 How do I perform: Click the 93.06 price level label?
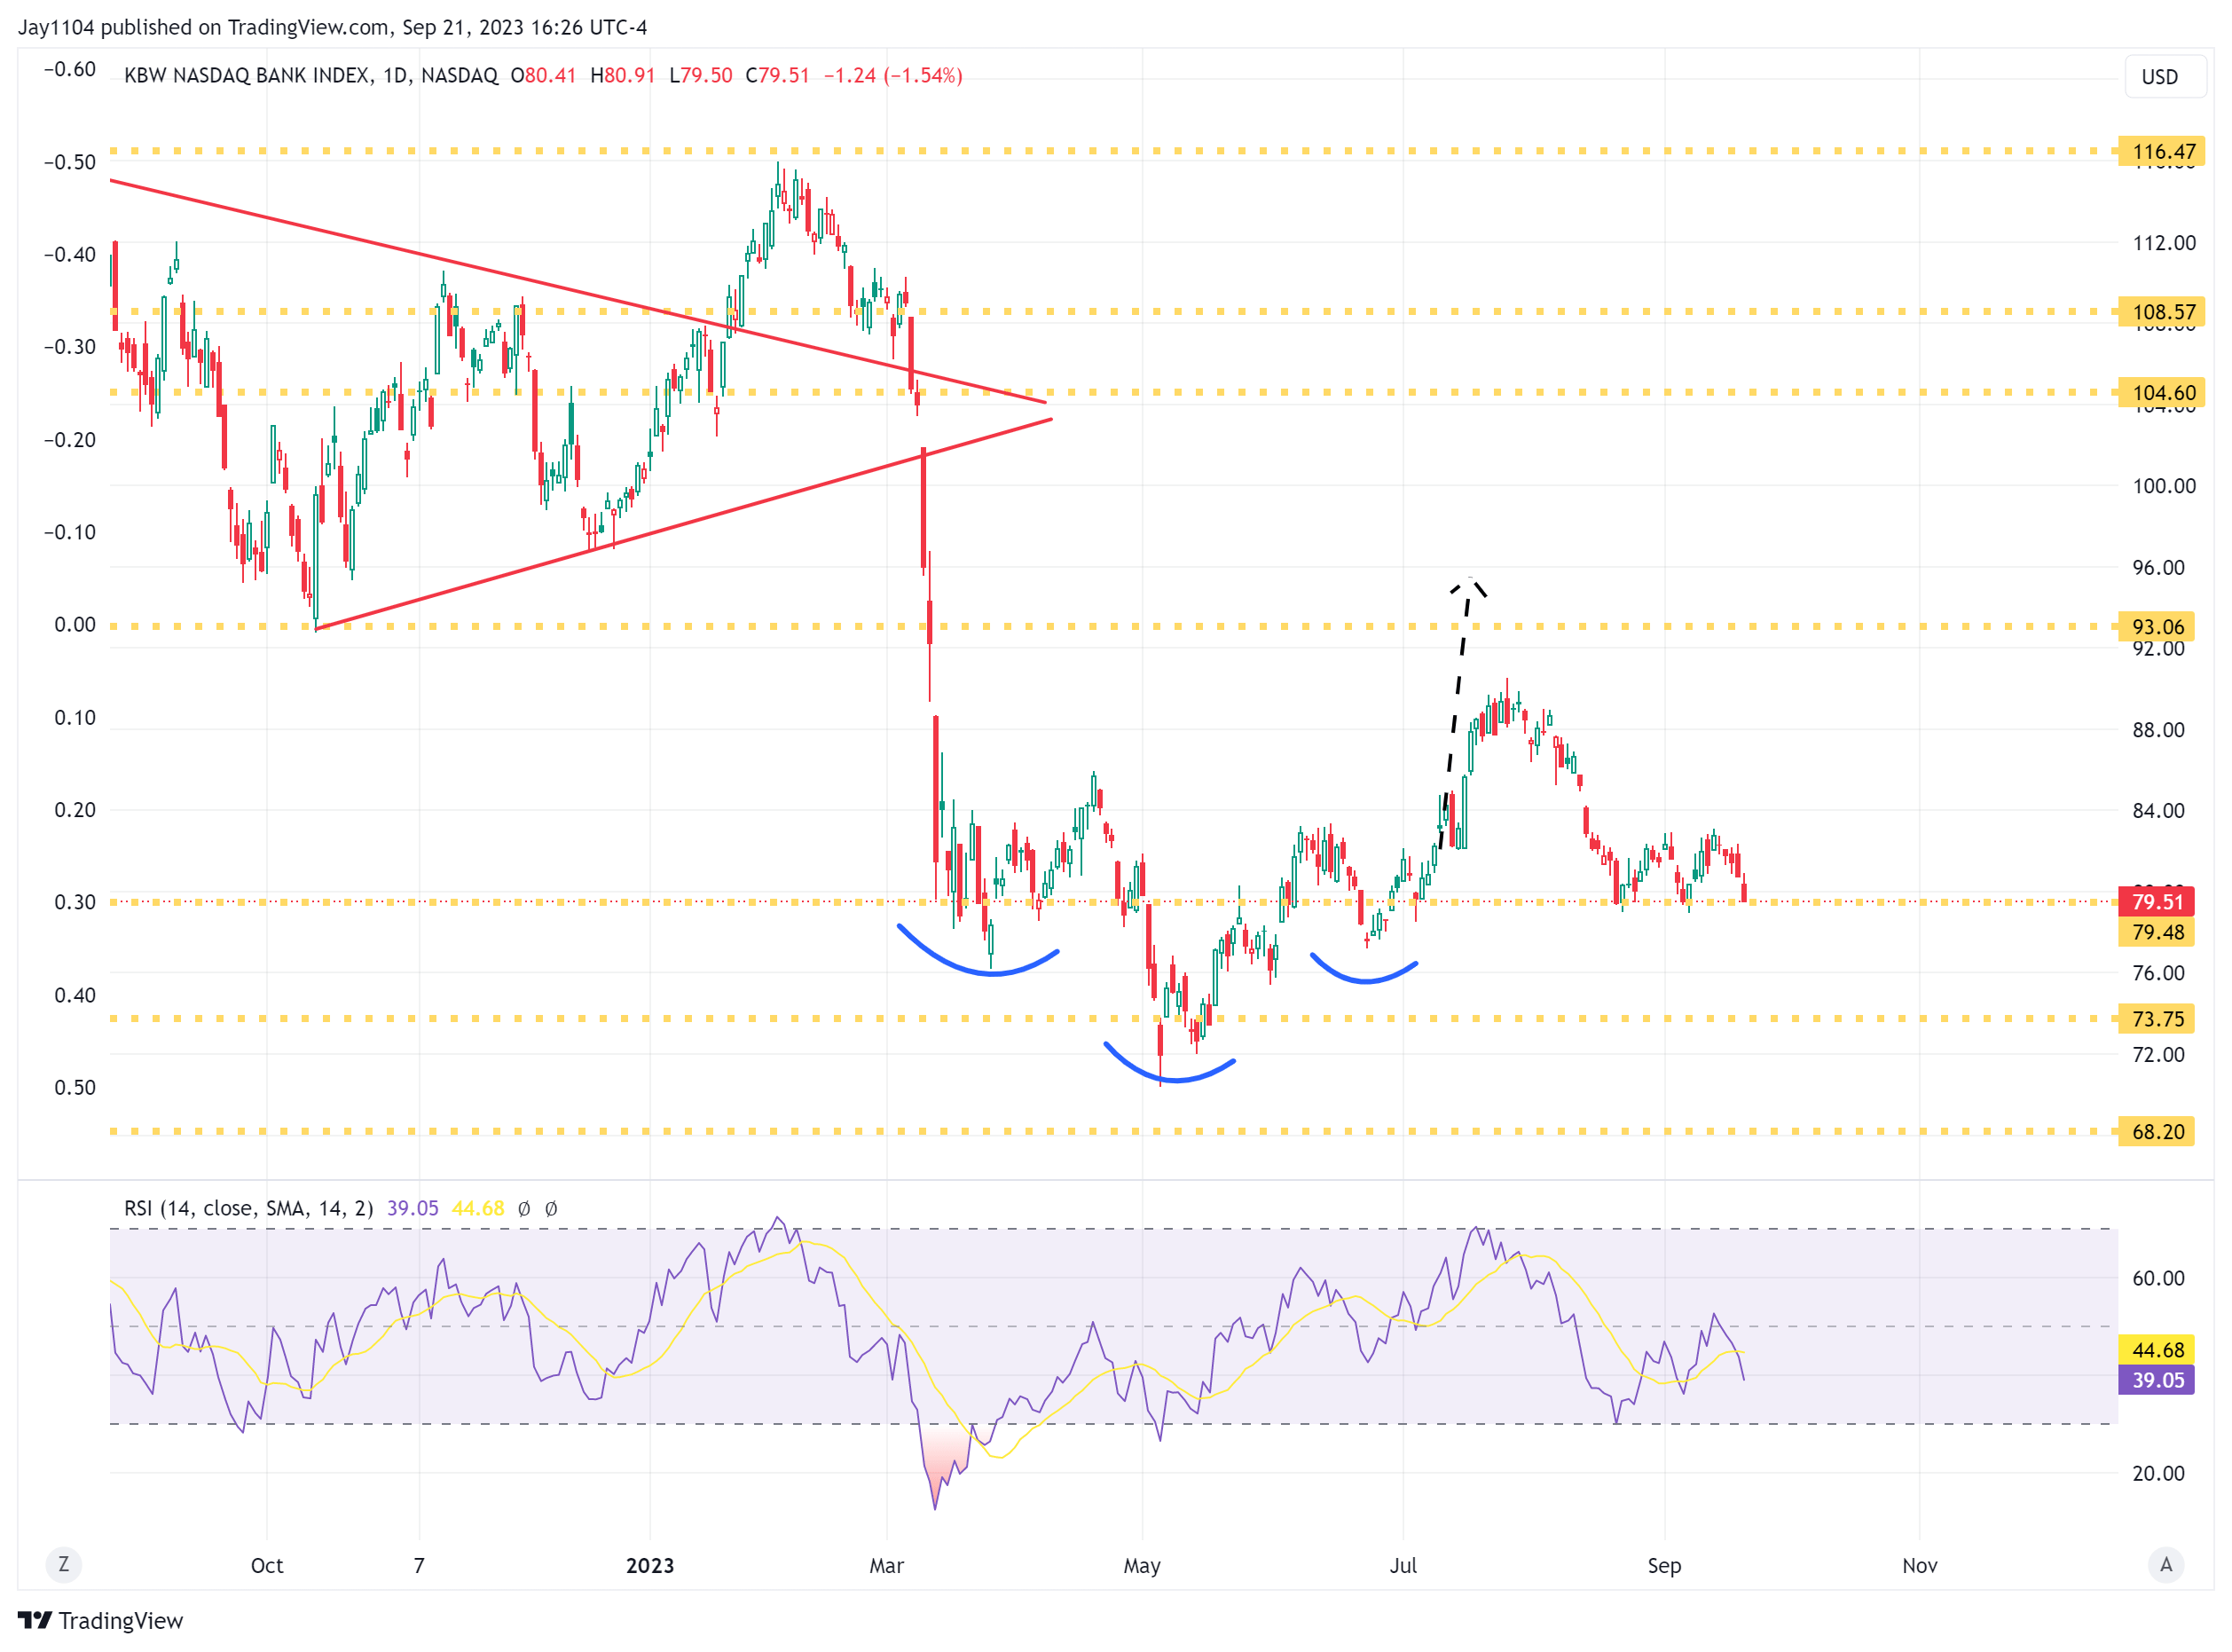2156,627
